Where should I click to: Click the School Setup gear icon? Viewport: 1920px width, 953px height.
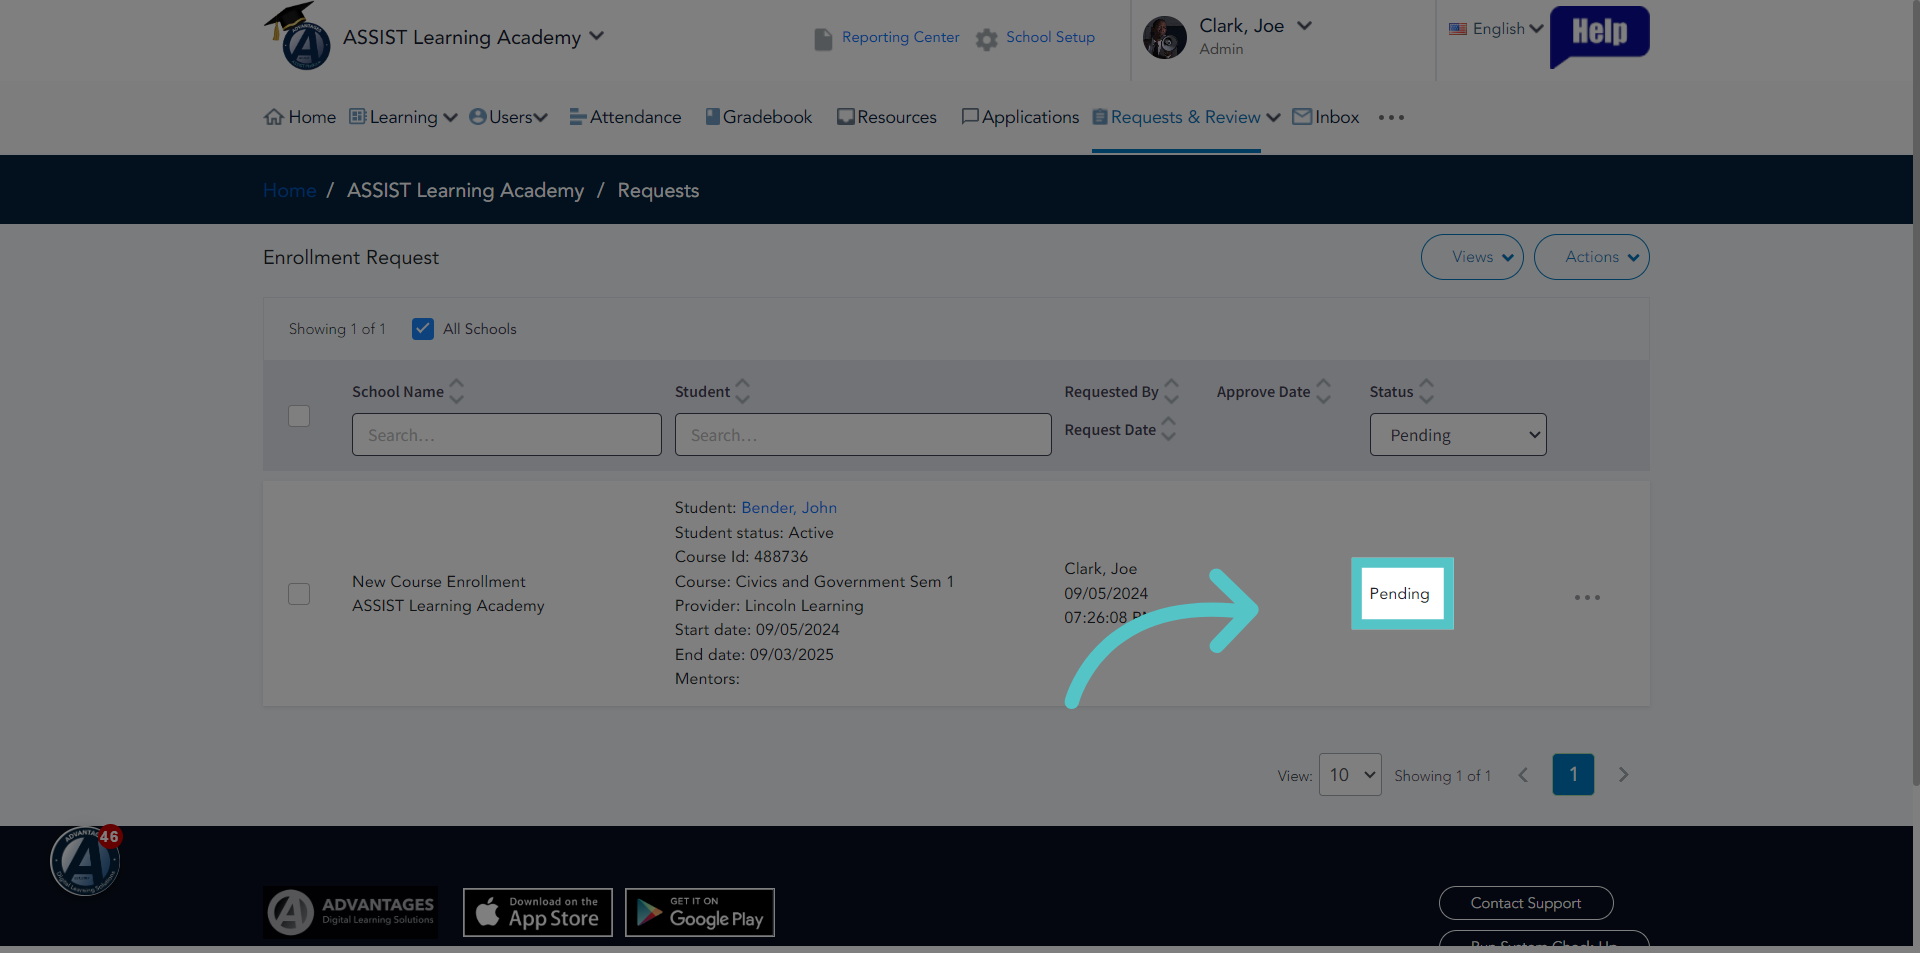tap(987, 39)
